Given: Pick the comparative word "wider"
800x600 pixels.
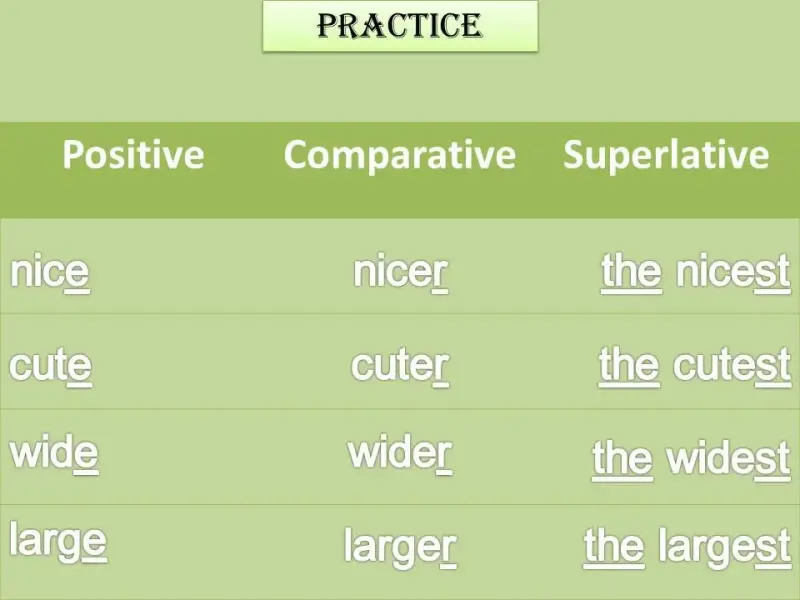Looking at the screenshot, I should [400, 455].
